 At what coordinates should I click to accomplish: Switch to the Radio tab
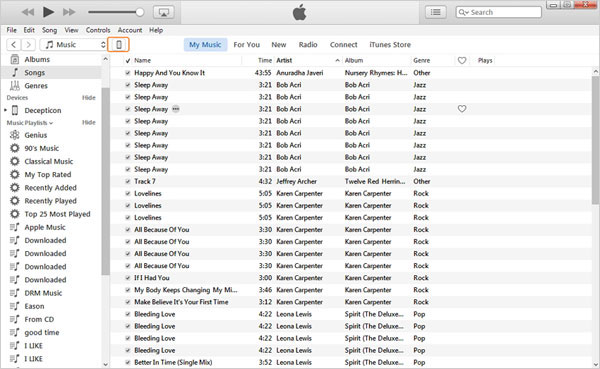(x=308, y=45)
